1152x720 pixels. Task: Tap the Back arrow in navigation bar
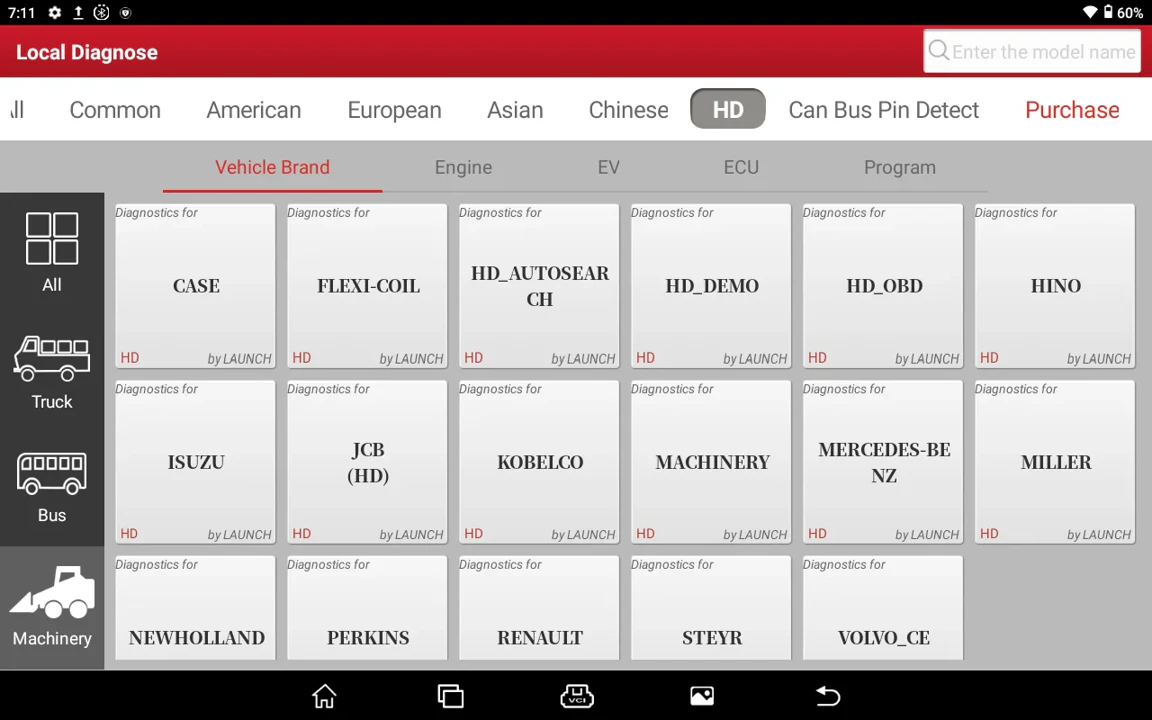tap(828, 695)
